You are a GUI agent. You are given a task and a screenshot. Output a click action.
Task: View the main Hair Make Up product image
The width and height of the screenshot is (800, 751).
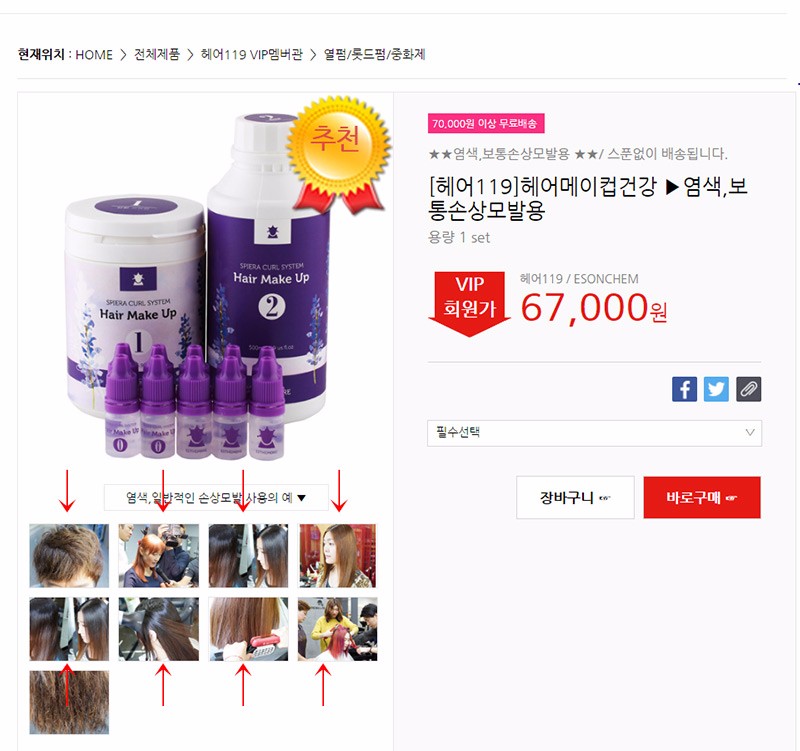pos(204,286)
